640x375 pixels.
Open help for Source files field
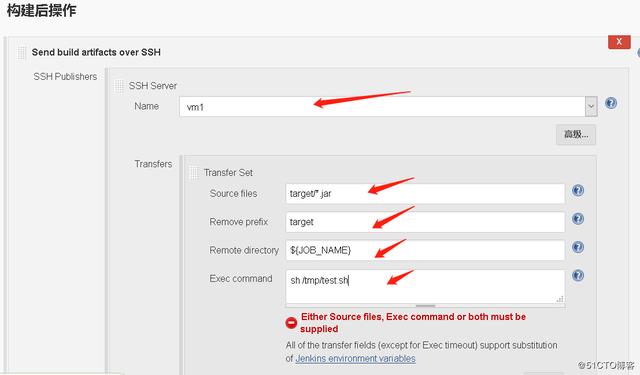click(578, 190)
